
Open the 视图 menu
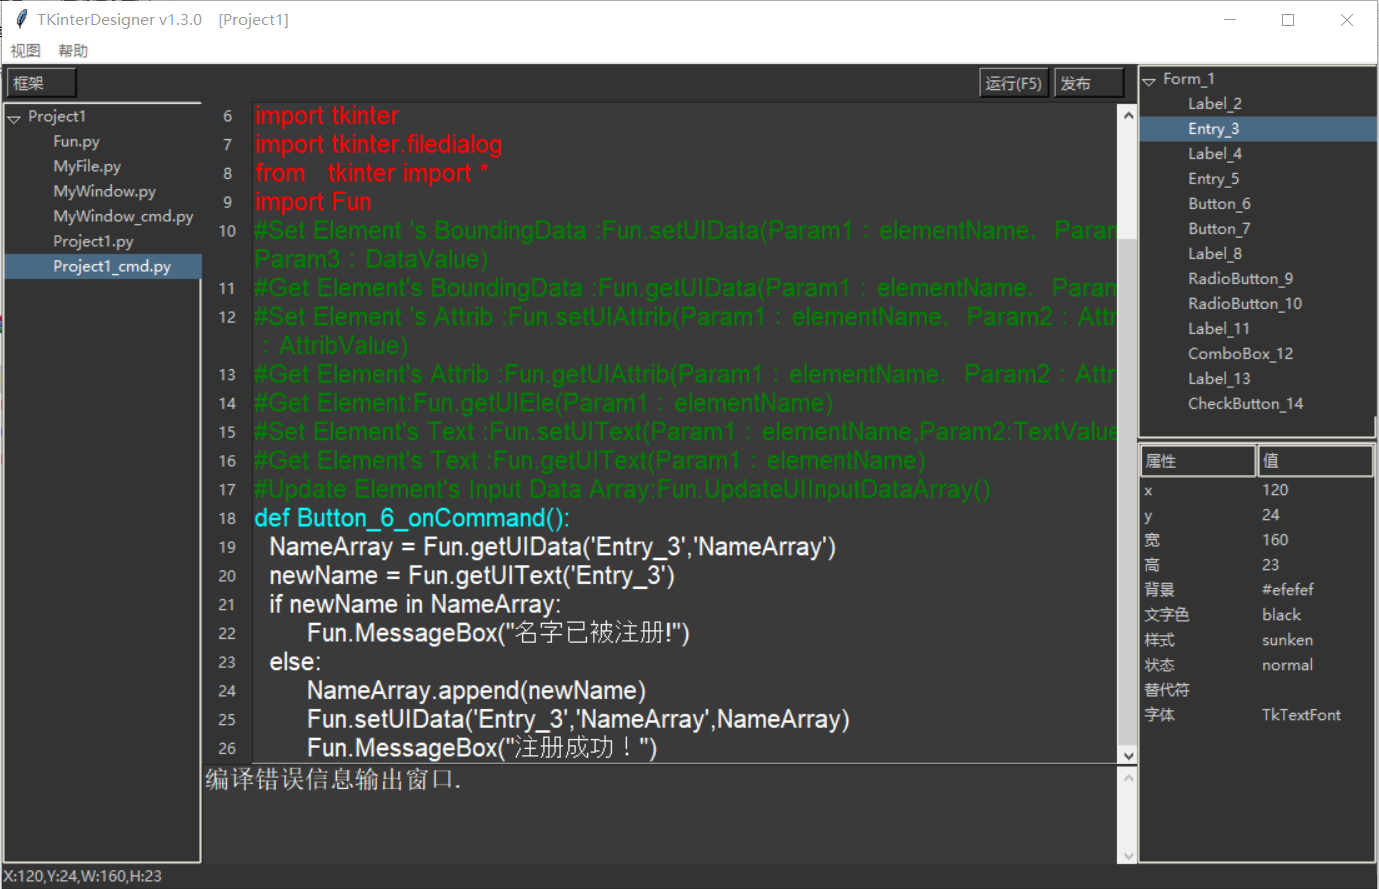click(26, 51)
